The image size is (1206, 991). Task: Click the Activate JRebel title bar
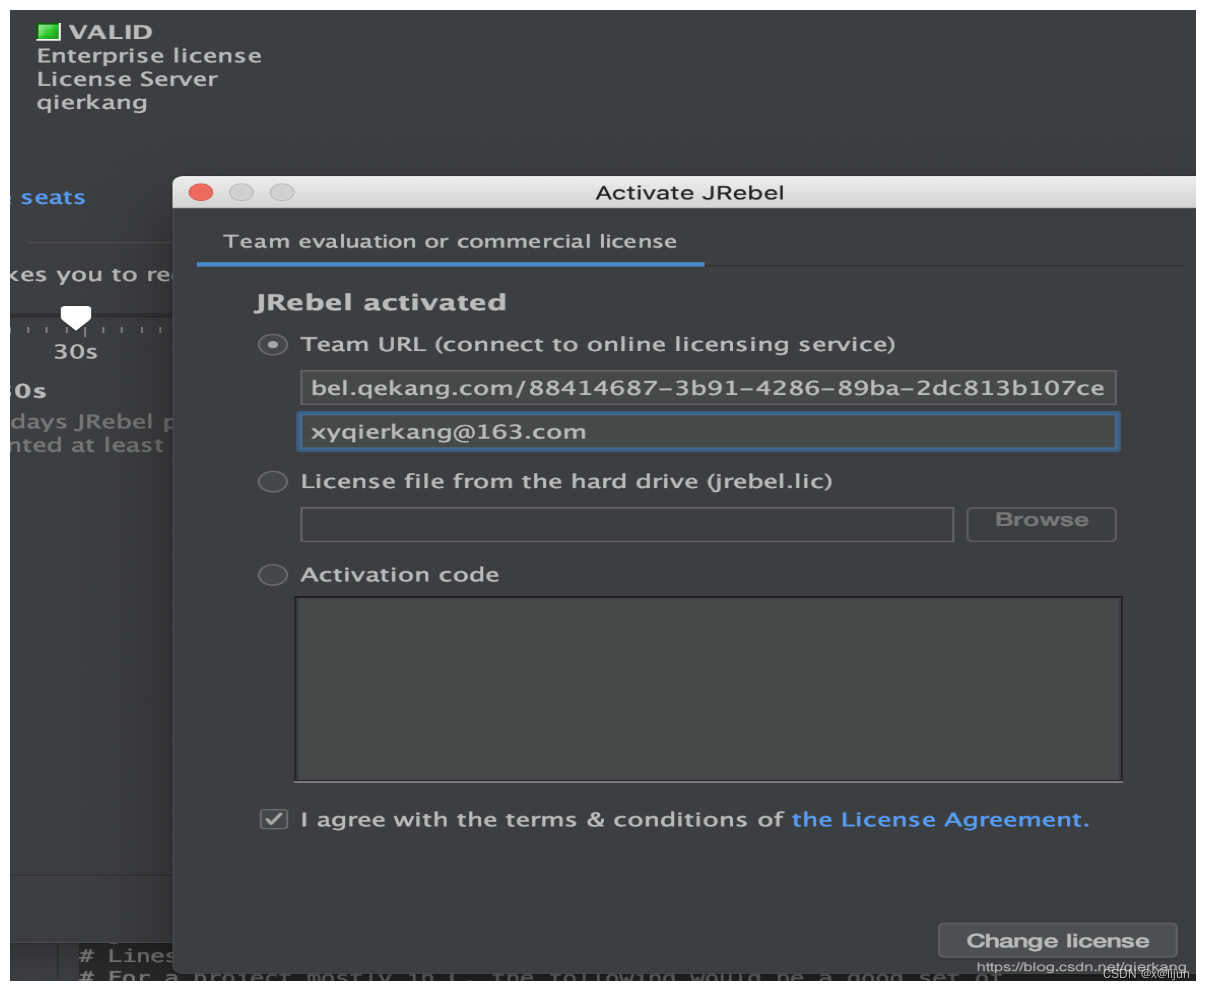point(689,193)
